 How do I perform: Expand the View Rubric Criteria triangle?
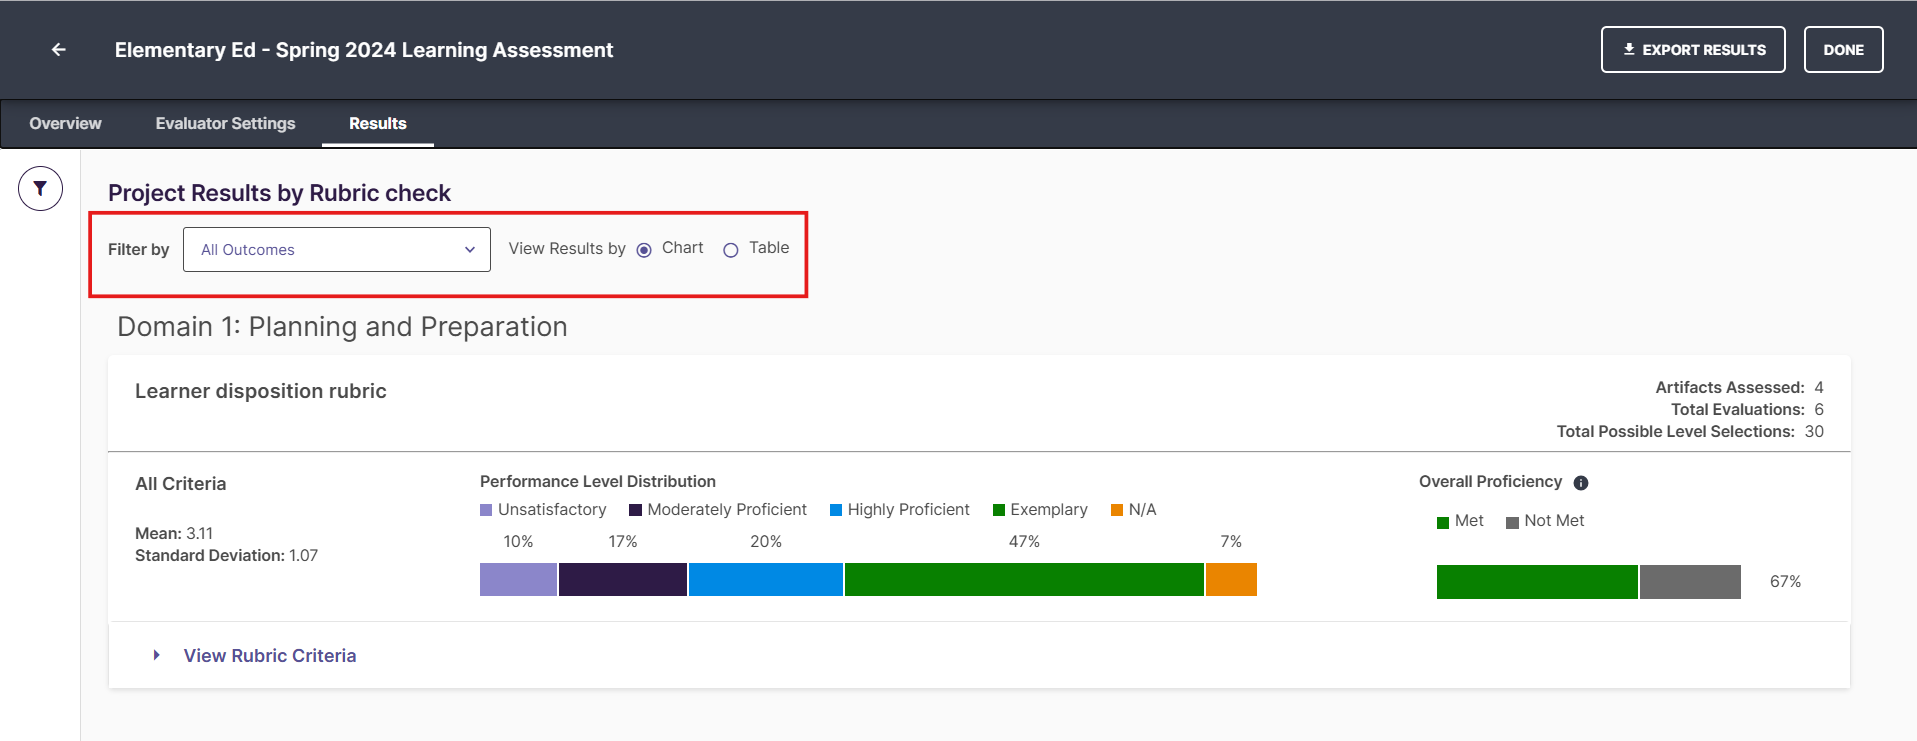pyautogui.click(x=156, y=655)
